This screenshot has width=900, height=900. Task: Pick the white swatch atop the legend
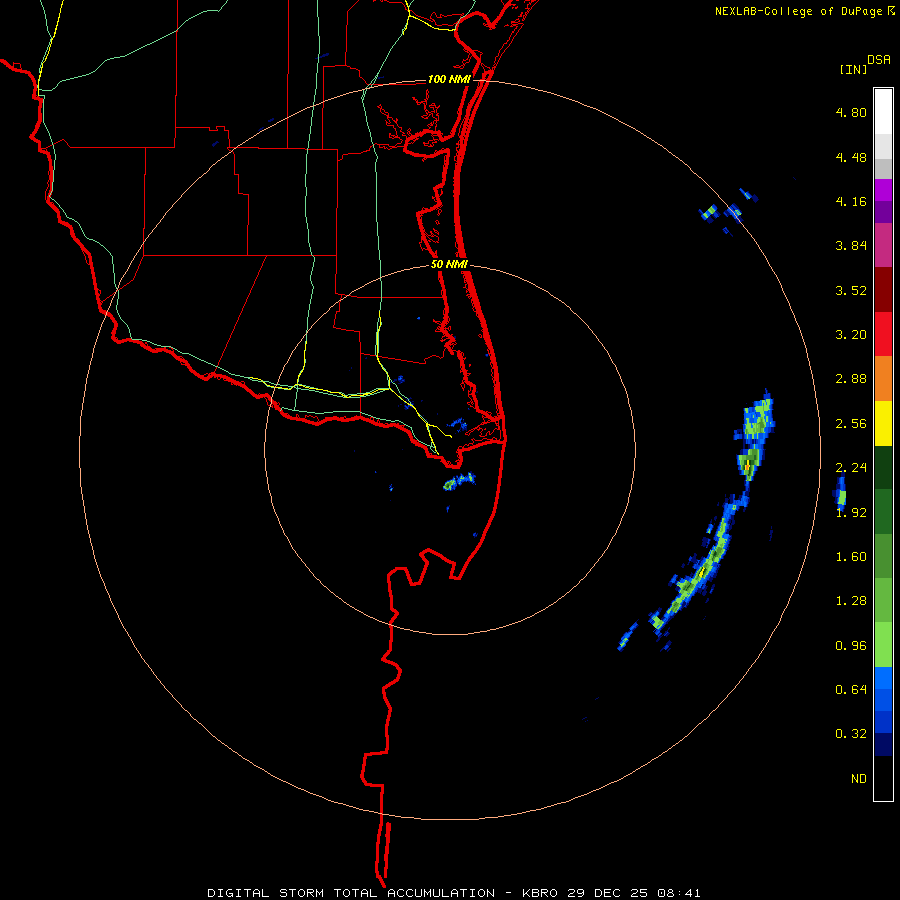tap(883, 111)
